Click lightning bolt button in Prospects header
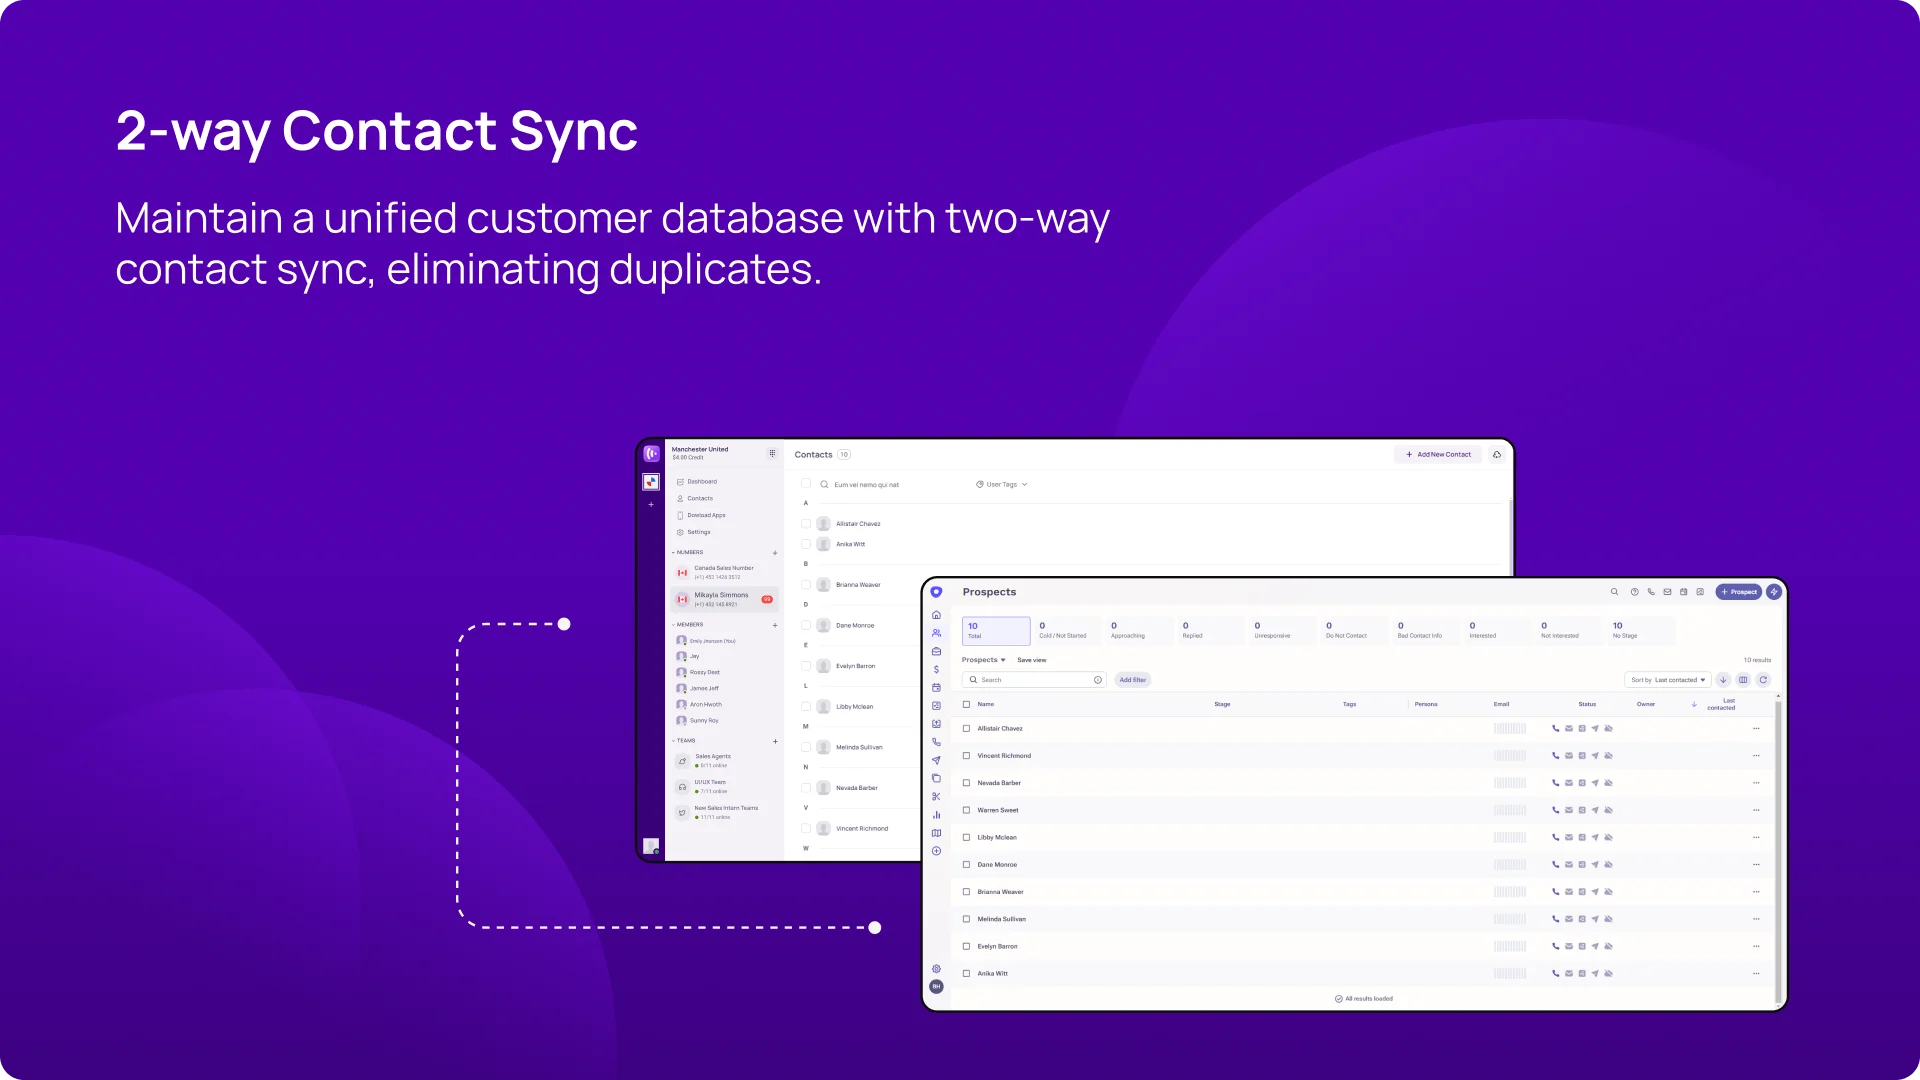Viewport: 1920px width, 1080px height. (1774, 592)
